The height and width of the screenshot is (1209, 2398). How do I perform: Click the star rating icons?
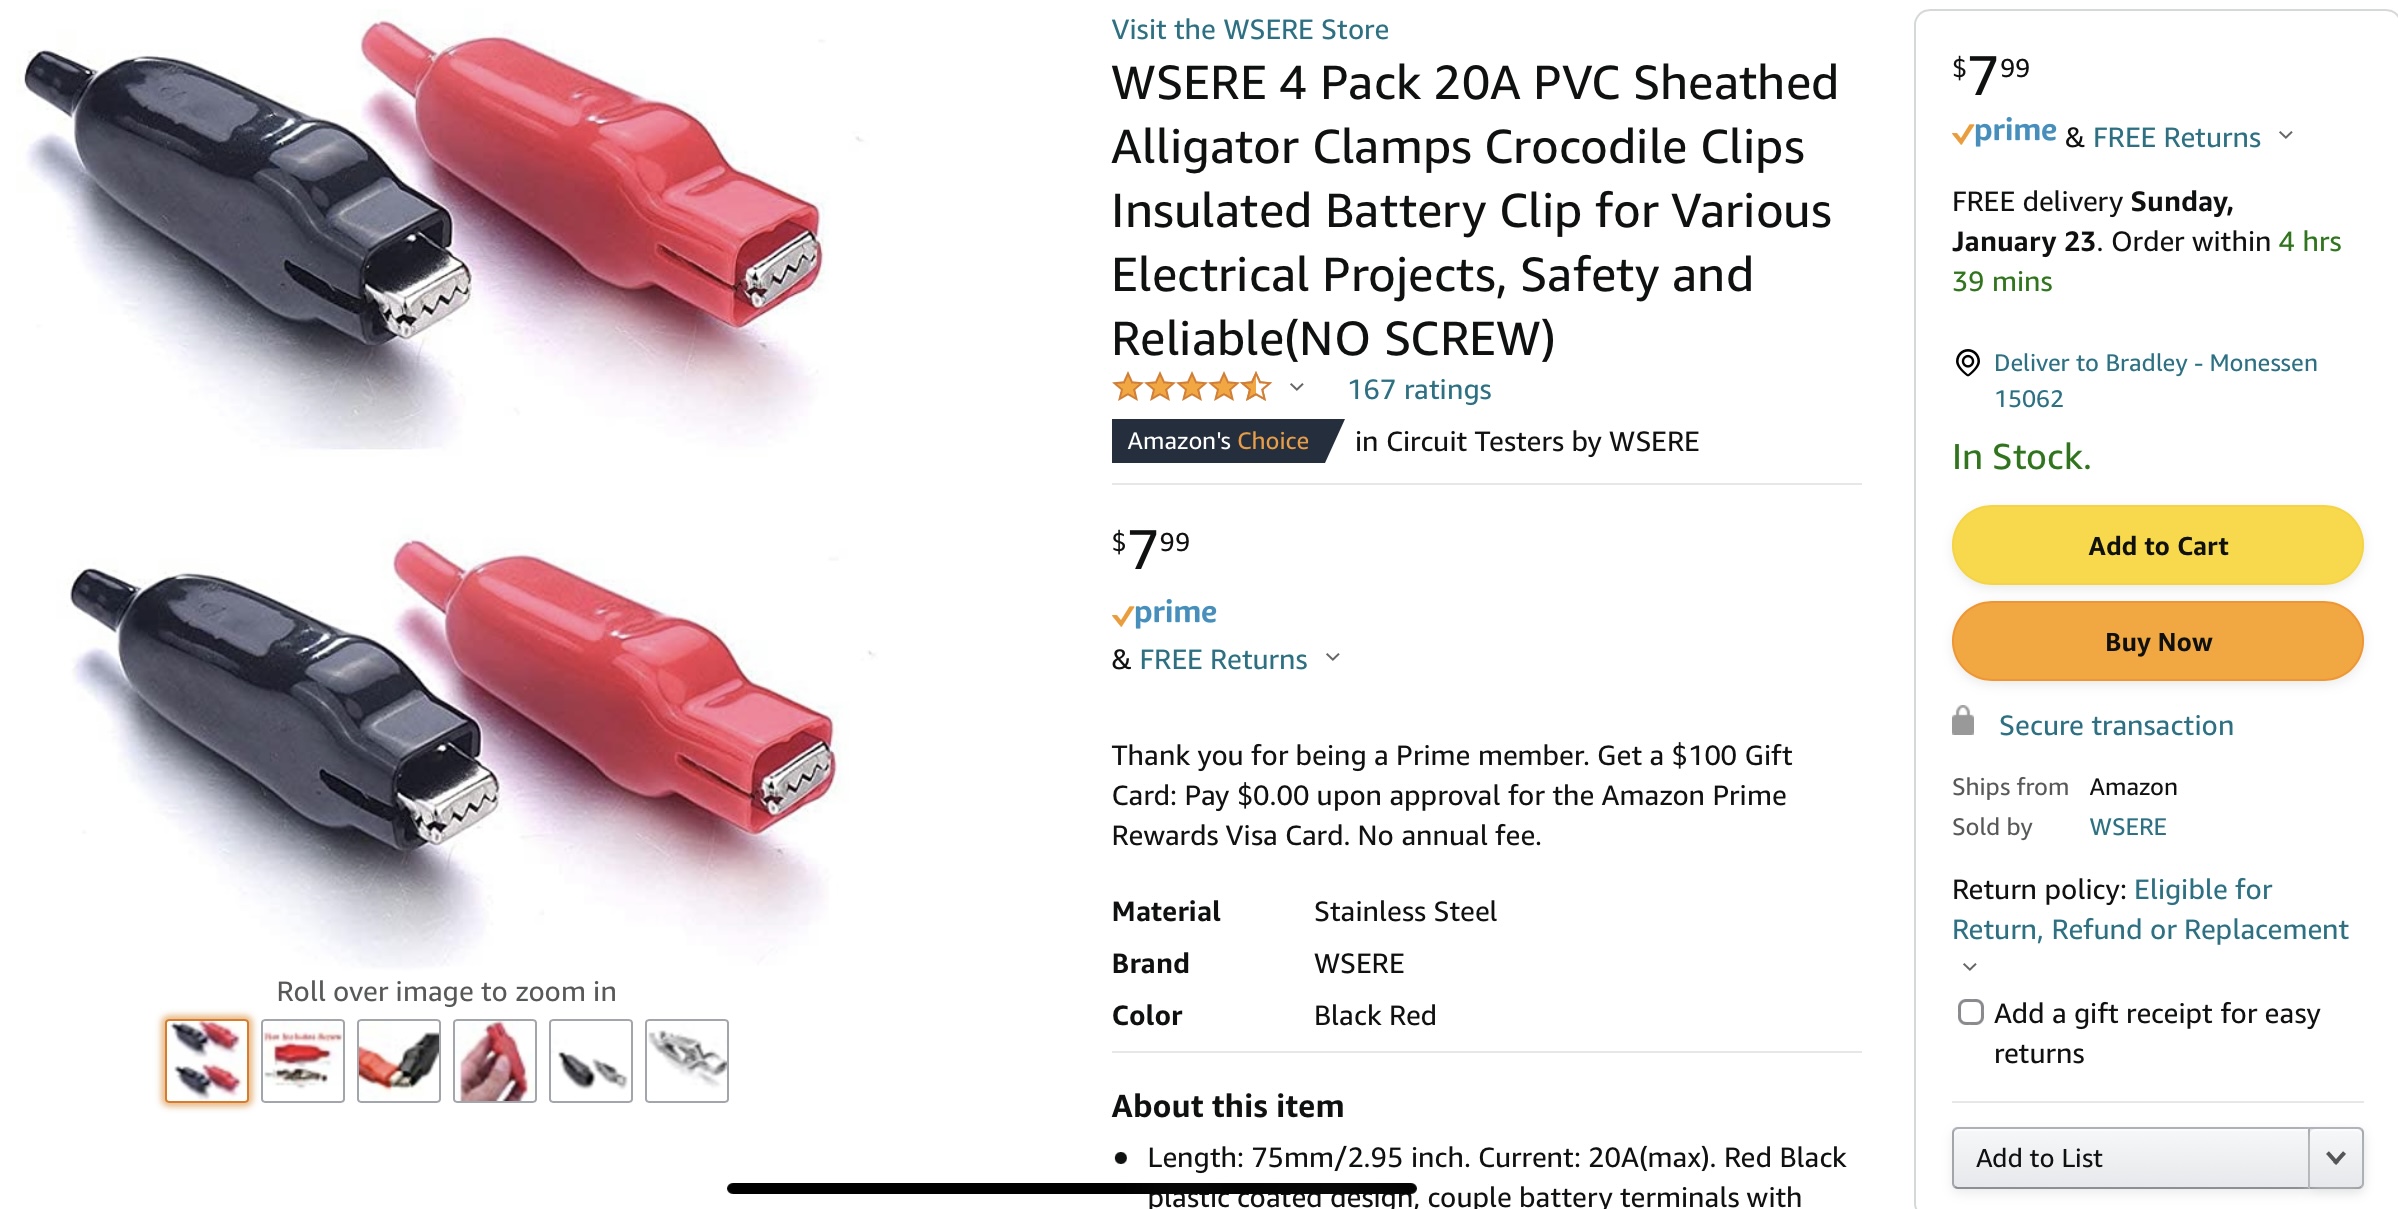click(x=1191, y=388)
